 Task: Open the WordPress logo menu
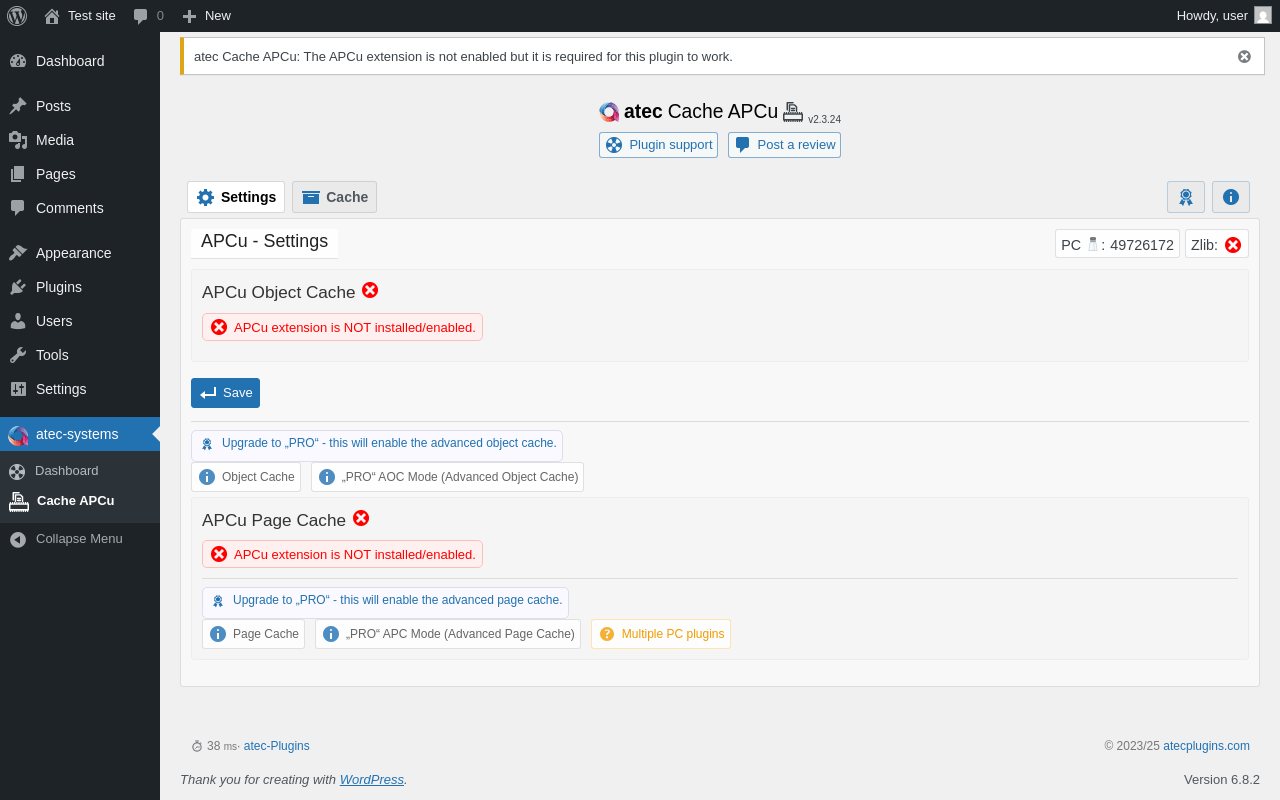[x=17, y=16]
